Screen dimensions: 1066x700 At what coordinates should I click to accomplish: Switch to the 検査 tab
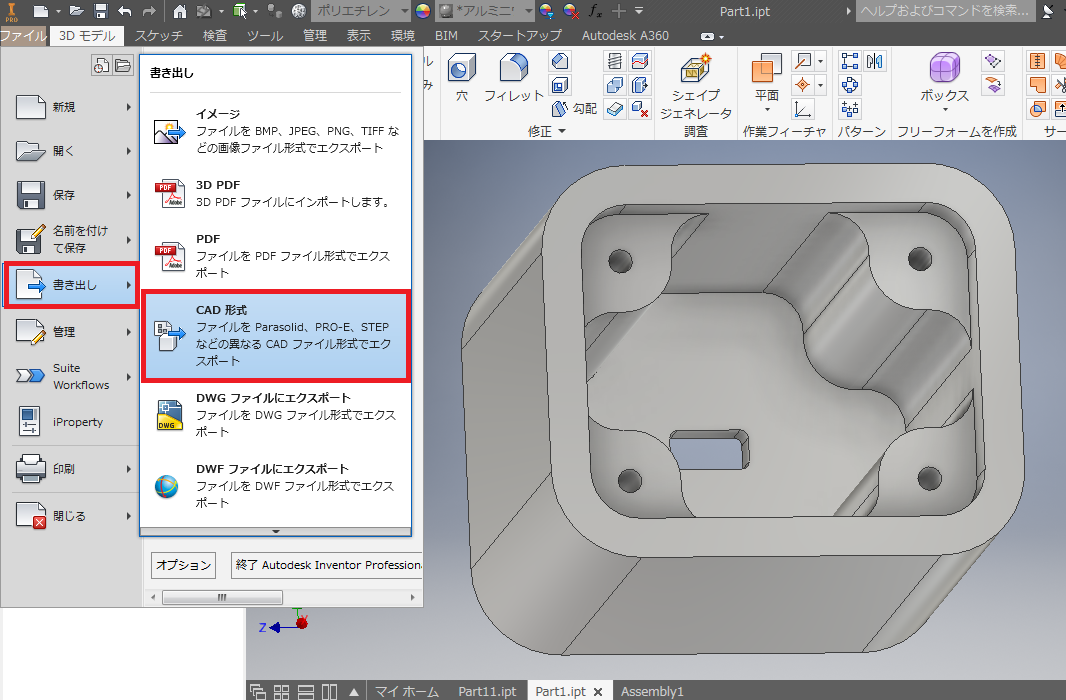215,35
